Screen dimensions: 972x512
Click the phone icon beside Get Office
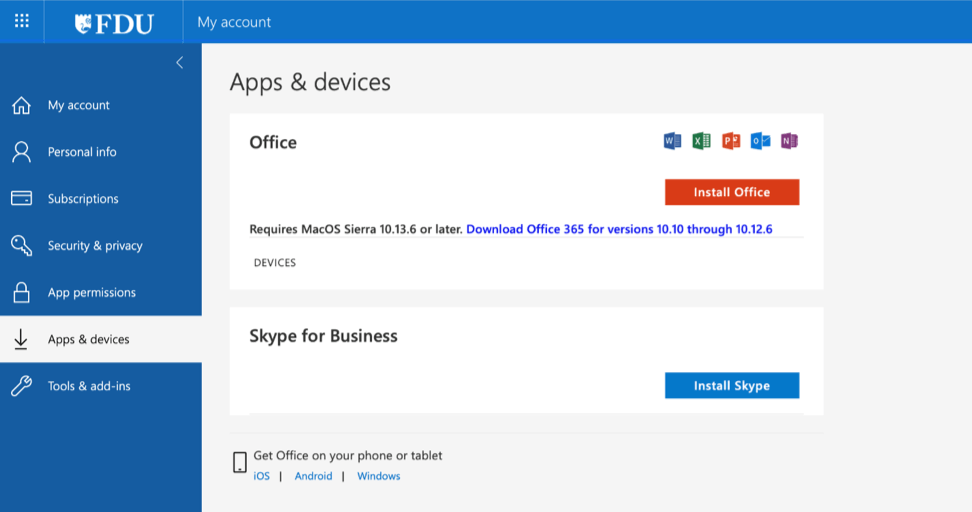(240, 462)
